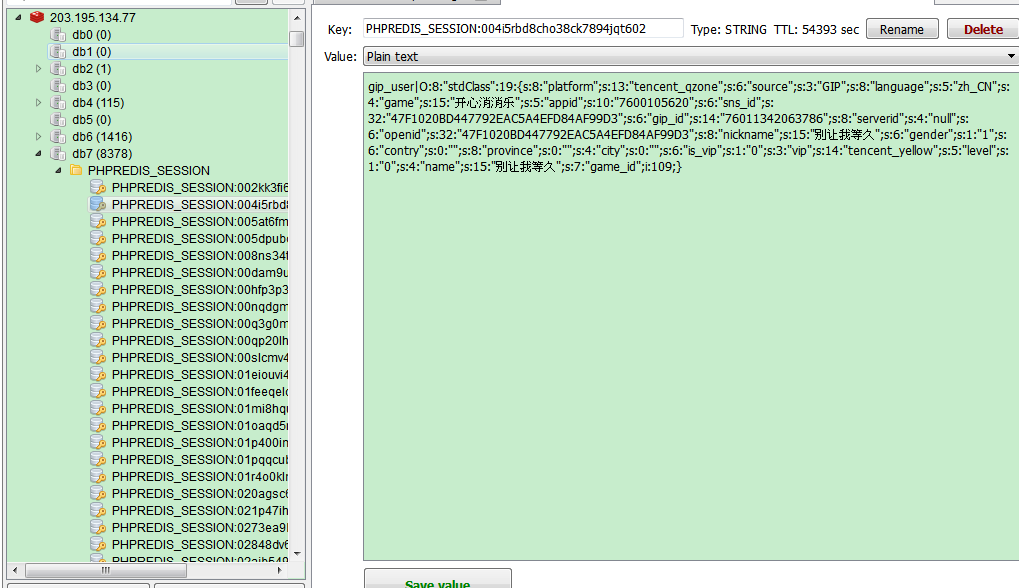Click the tree's horizontal scrollbar thumb

tap(106, 570)
